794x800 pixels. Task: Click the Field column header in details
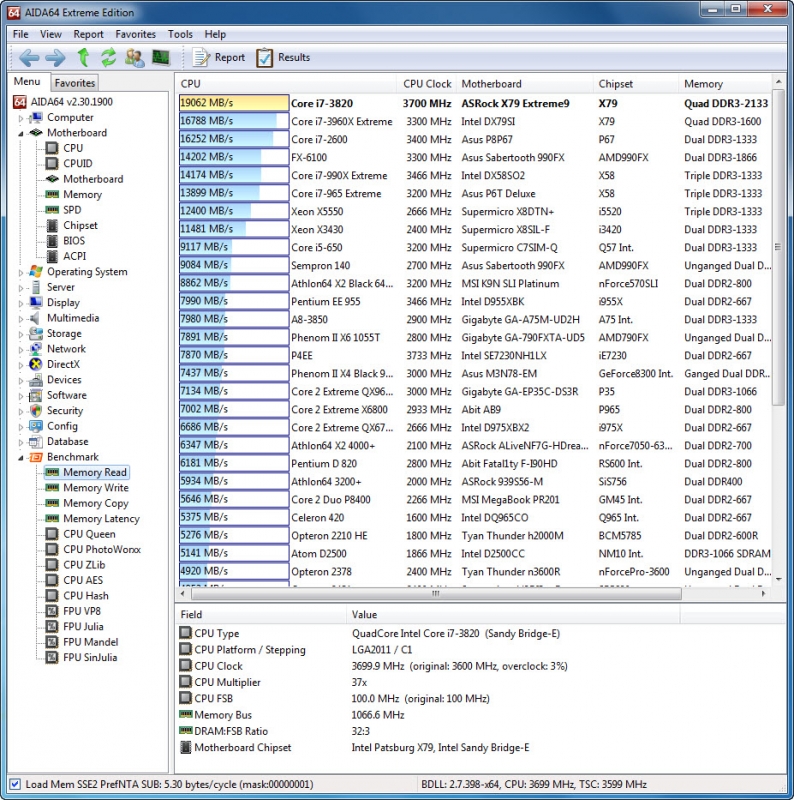[261, 615]
